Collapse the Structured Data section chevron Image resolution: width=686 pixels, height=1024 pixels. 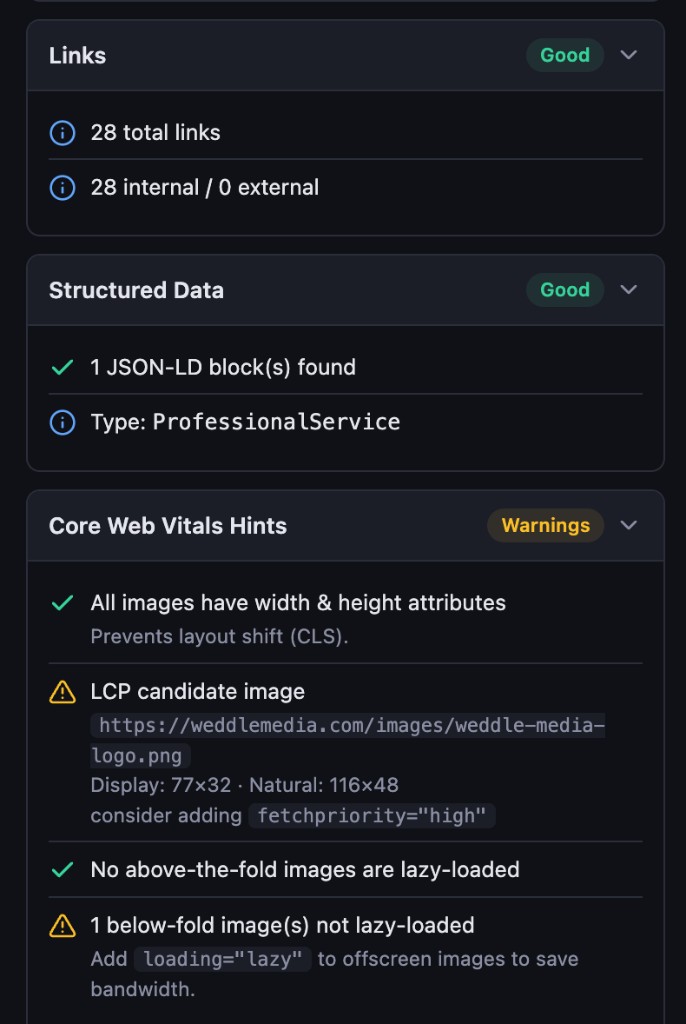(x=629, y=290)
